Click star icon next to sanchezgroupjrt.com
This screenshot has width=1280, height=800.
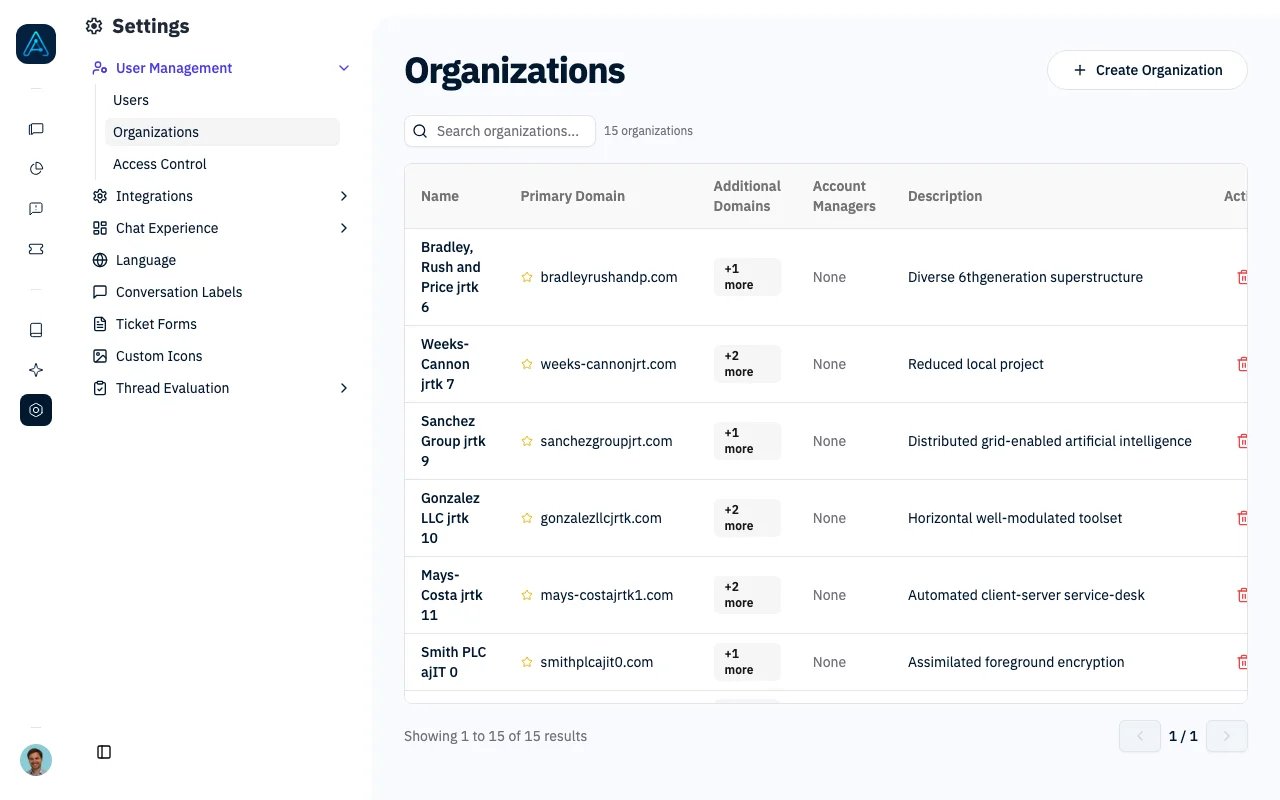click(x=527, y=441)
